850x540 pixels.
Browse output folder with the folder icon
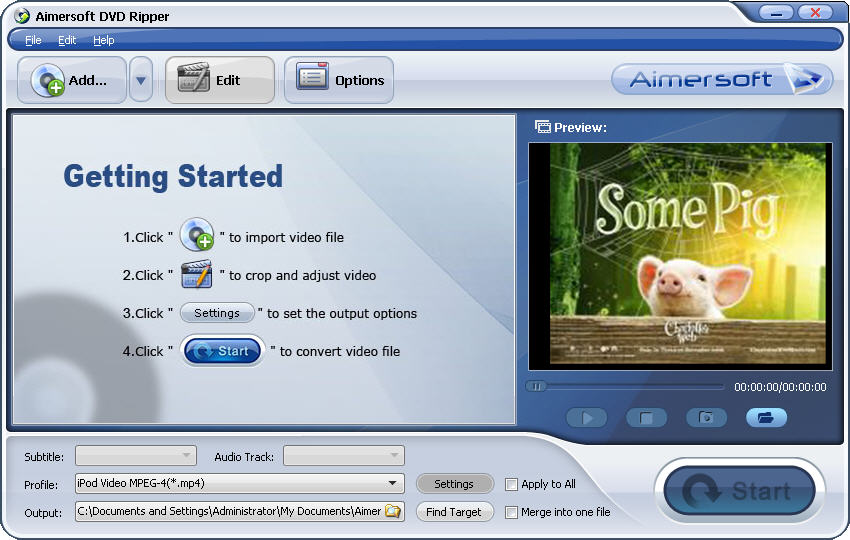pyautogui.click(x=393, y=511)
